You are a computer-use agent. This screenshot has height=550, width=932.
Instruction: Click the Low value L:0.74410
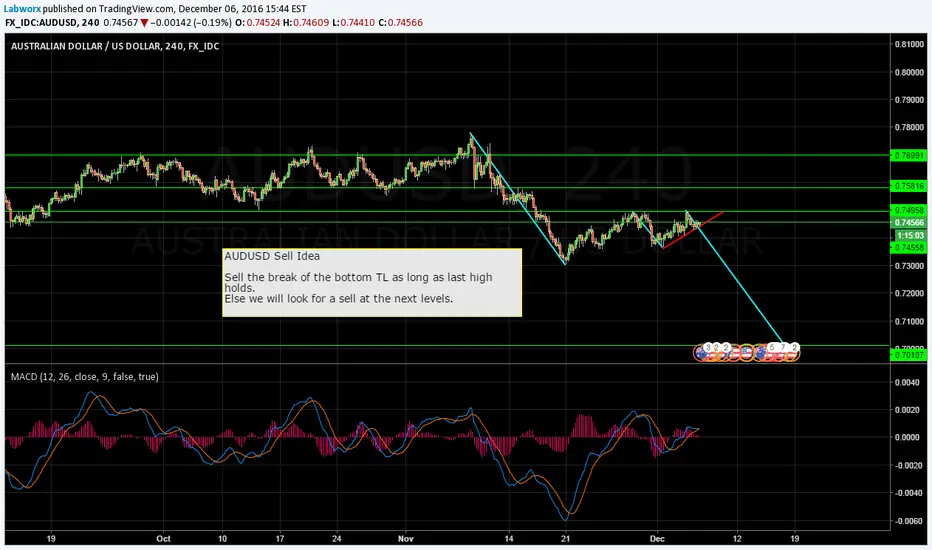tap(353, 23)
